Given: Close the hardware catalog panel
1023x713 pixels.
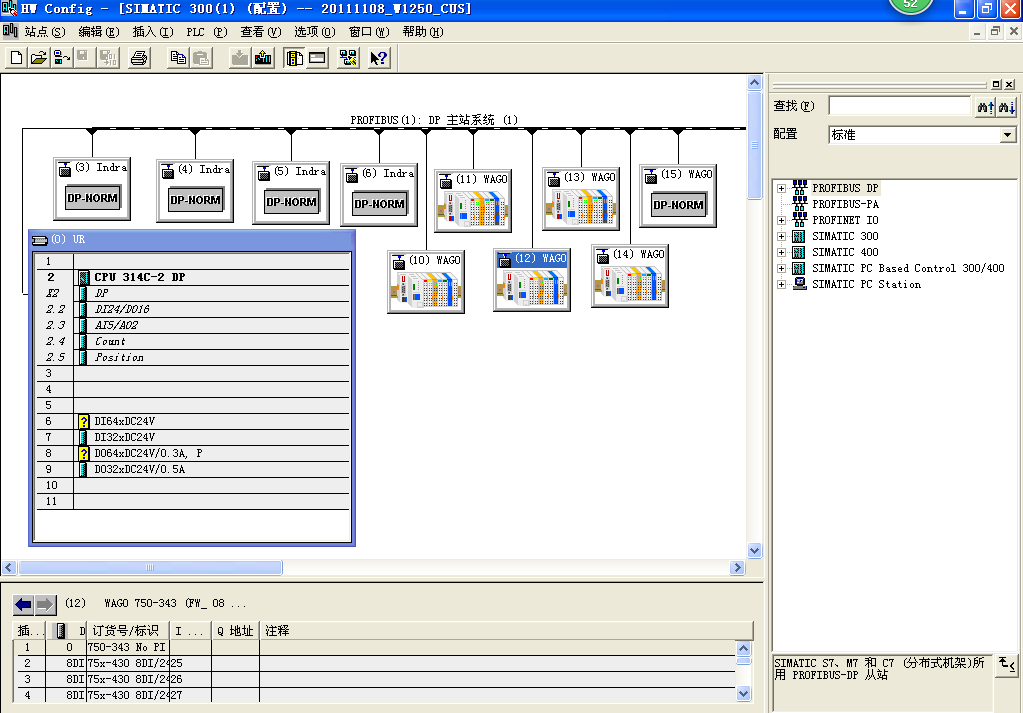Looking at the screenshot, I should coord(1009,84).
